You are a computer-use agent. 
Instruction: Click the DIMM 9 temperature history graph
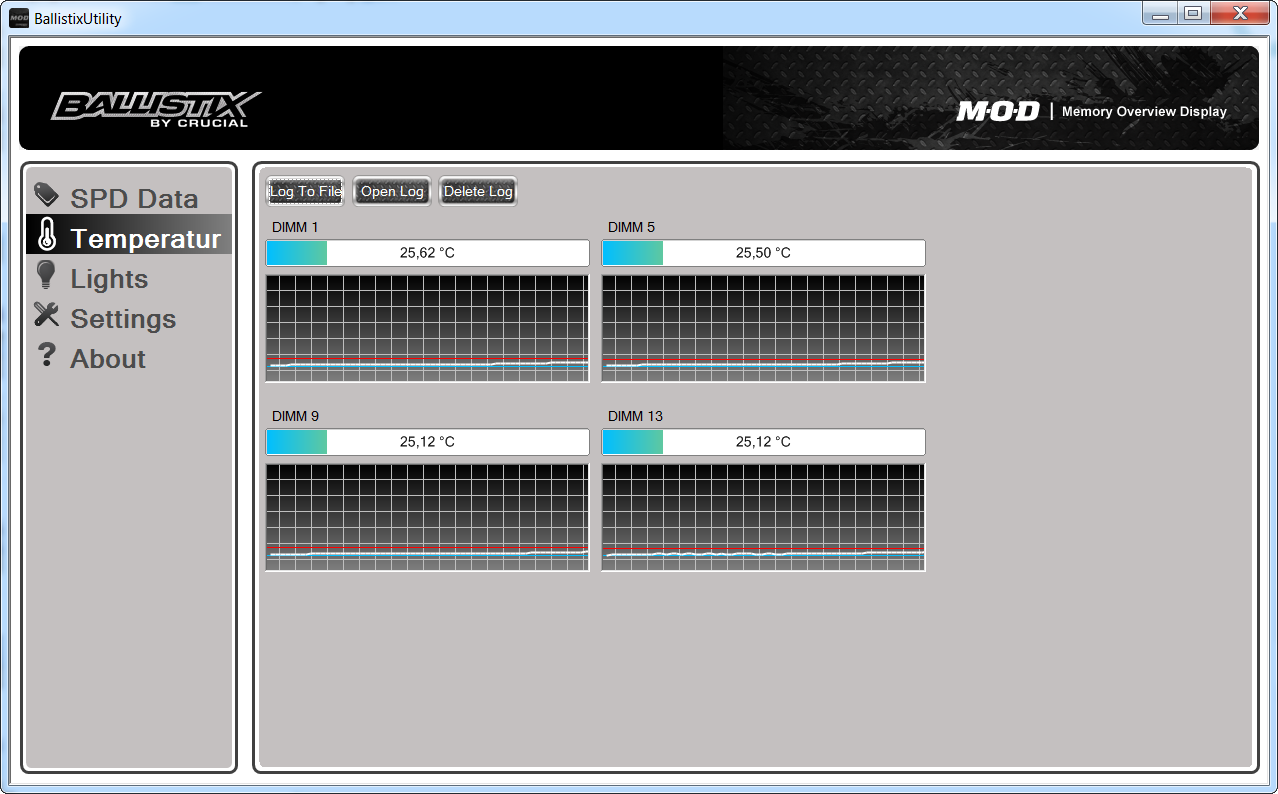[427, 517]
